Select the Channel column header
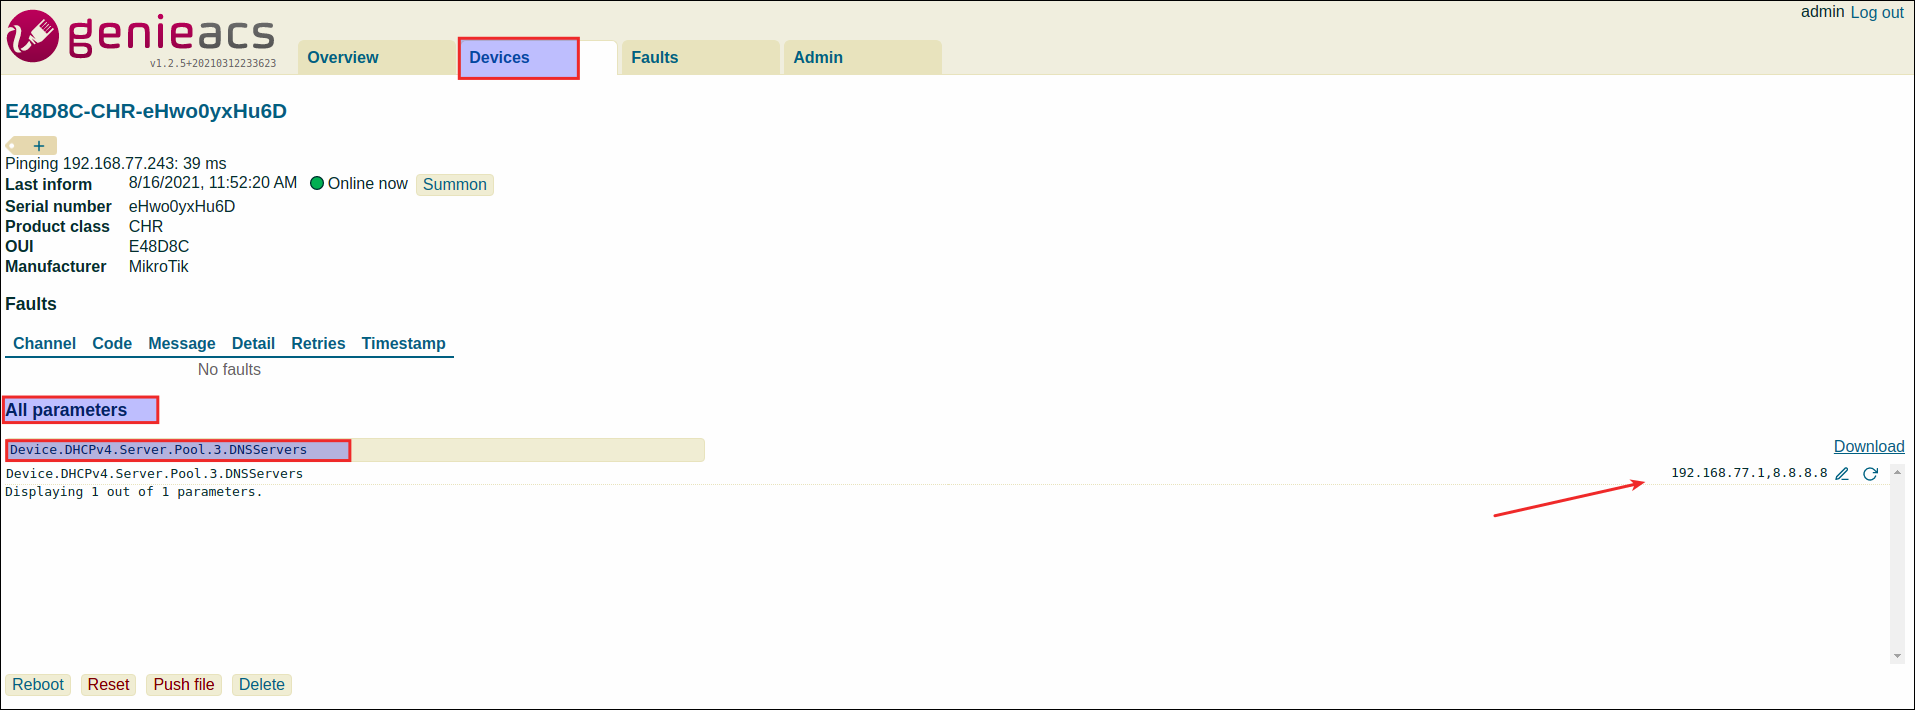The image size is (1915, 710). 44,344
